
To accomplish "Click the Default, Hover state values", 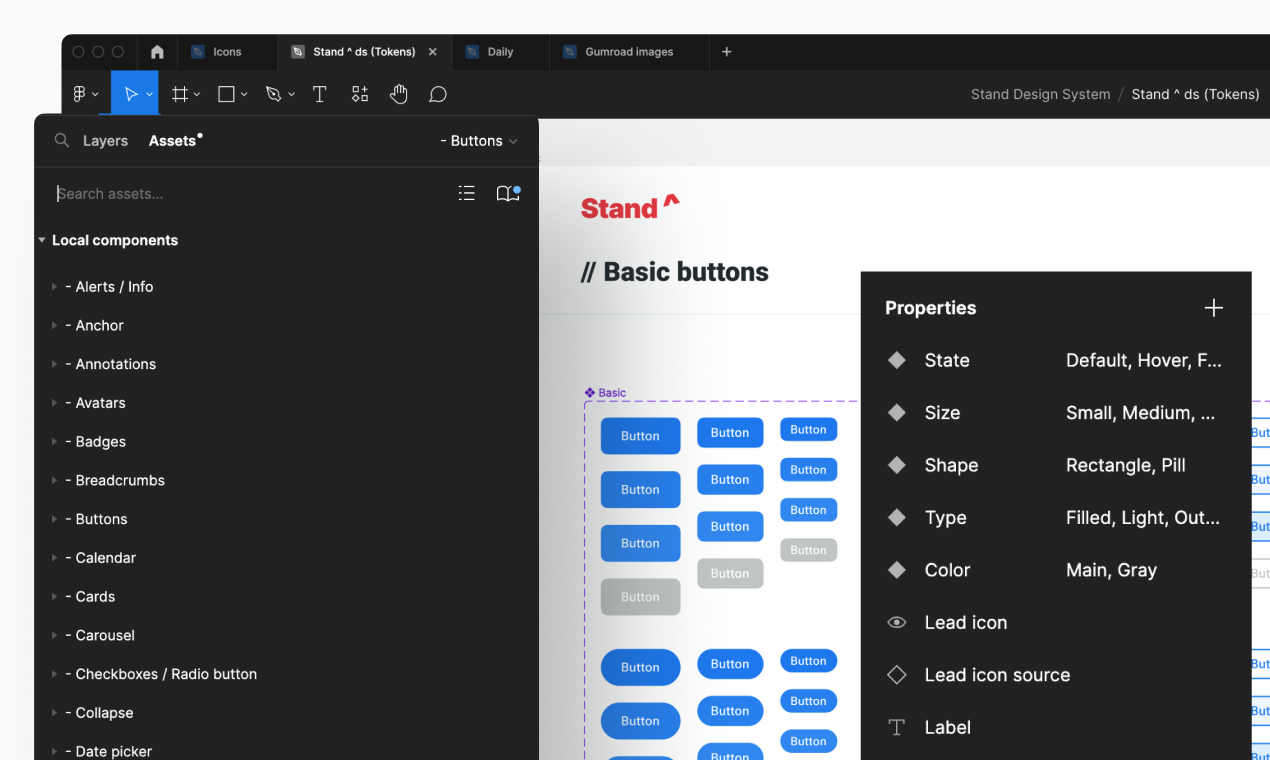I will pos(1144,360).
